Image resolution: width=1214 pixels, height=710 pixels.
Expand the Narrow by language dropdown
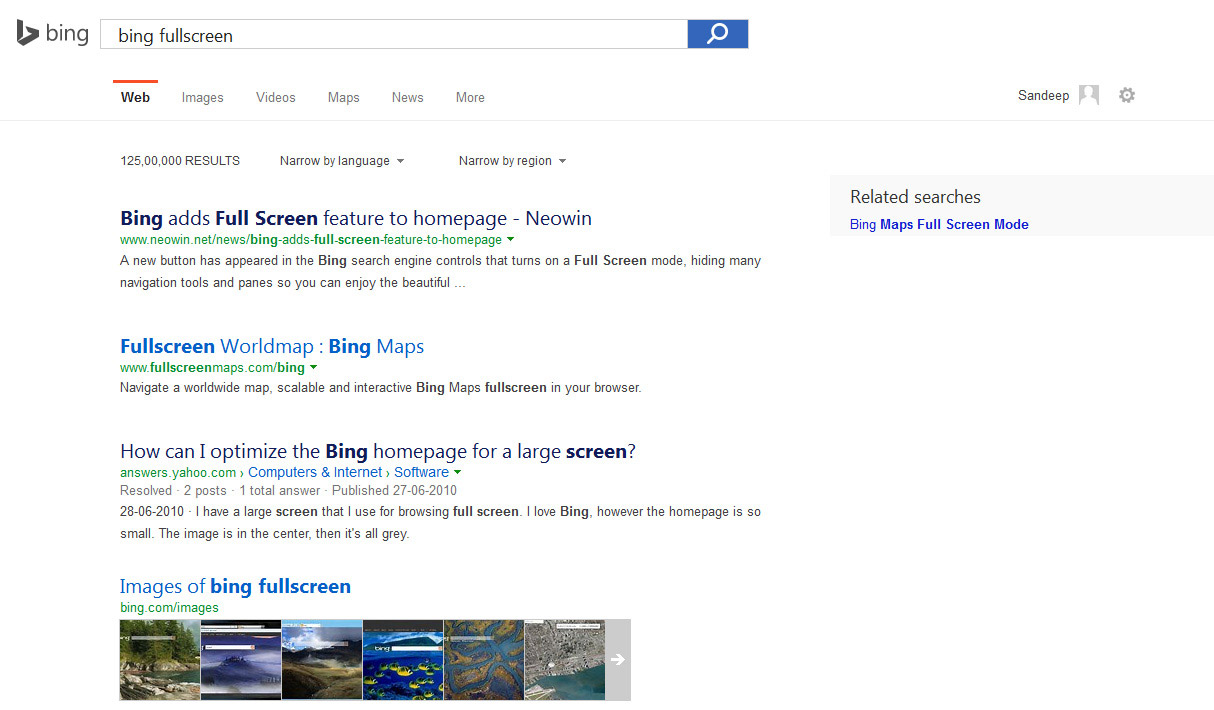(342, 161)
